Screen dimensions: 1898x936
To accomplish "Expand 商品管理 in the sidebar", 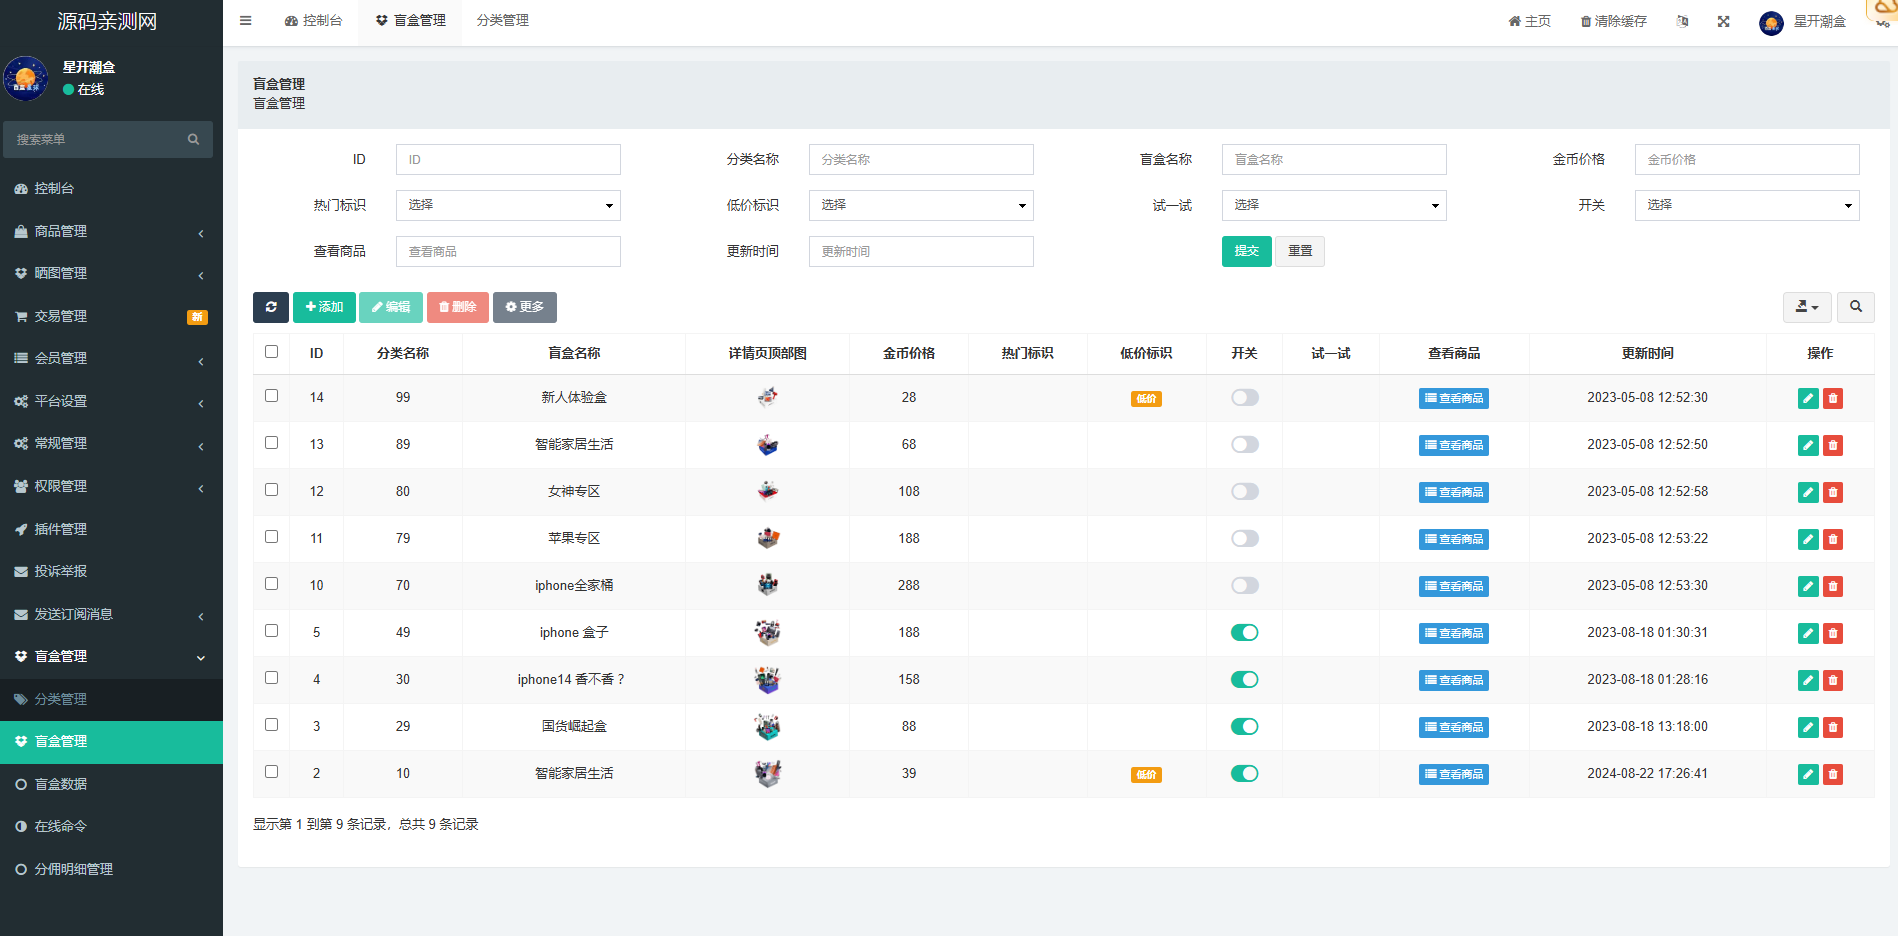I will click(x=110, y=231).
